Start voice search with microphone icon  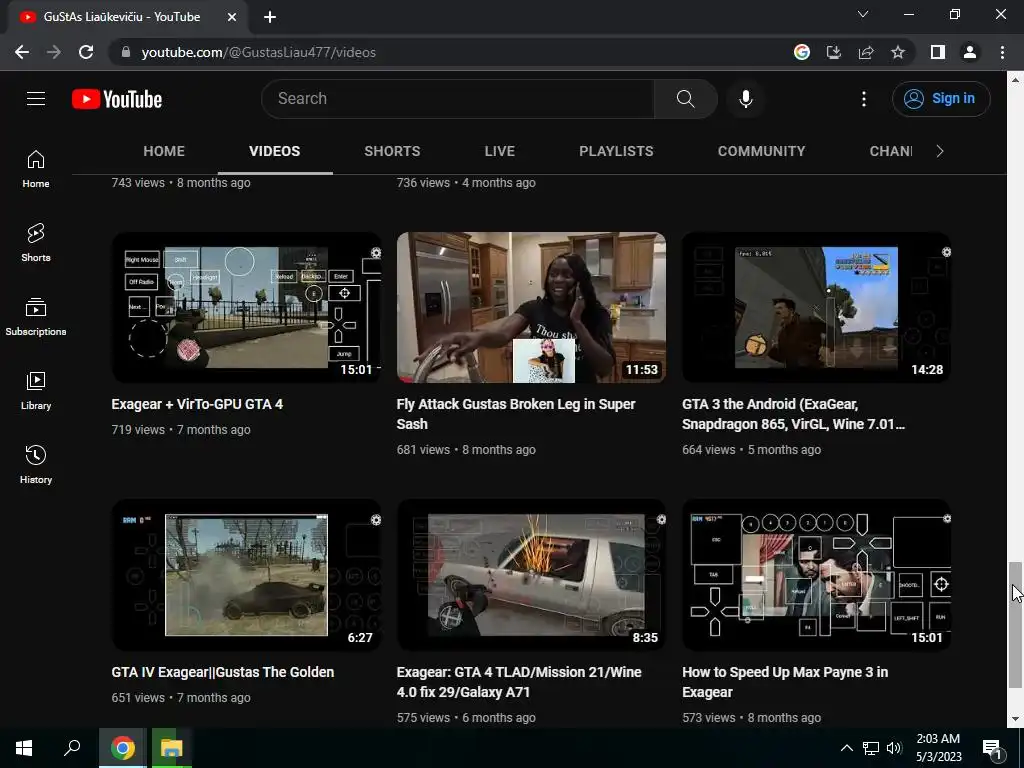[x=746, y=99]
